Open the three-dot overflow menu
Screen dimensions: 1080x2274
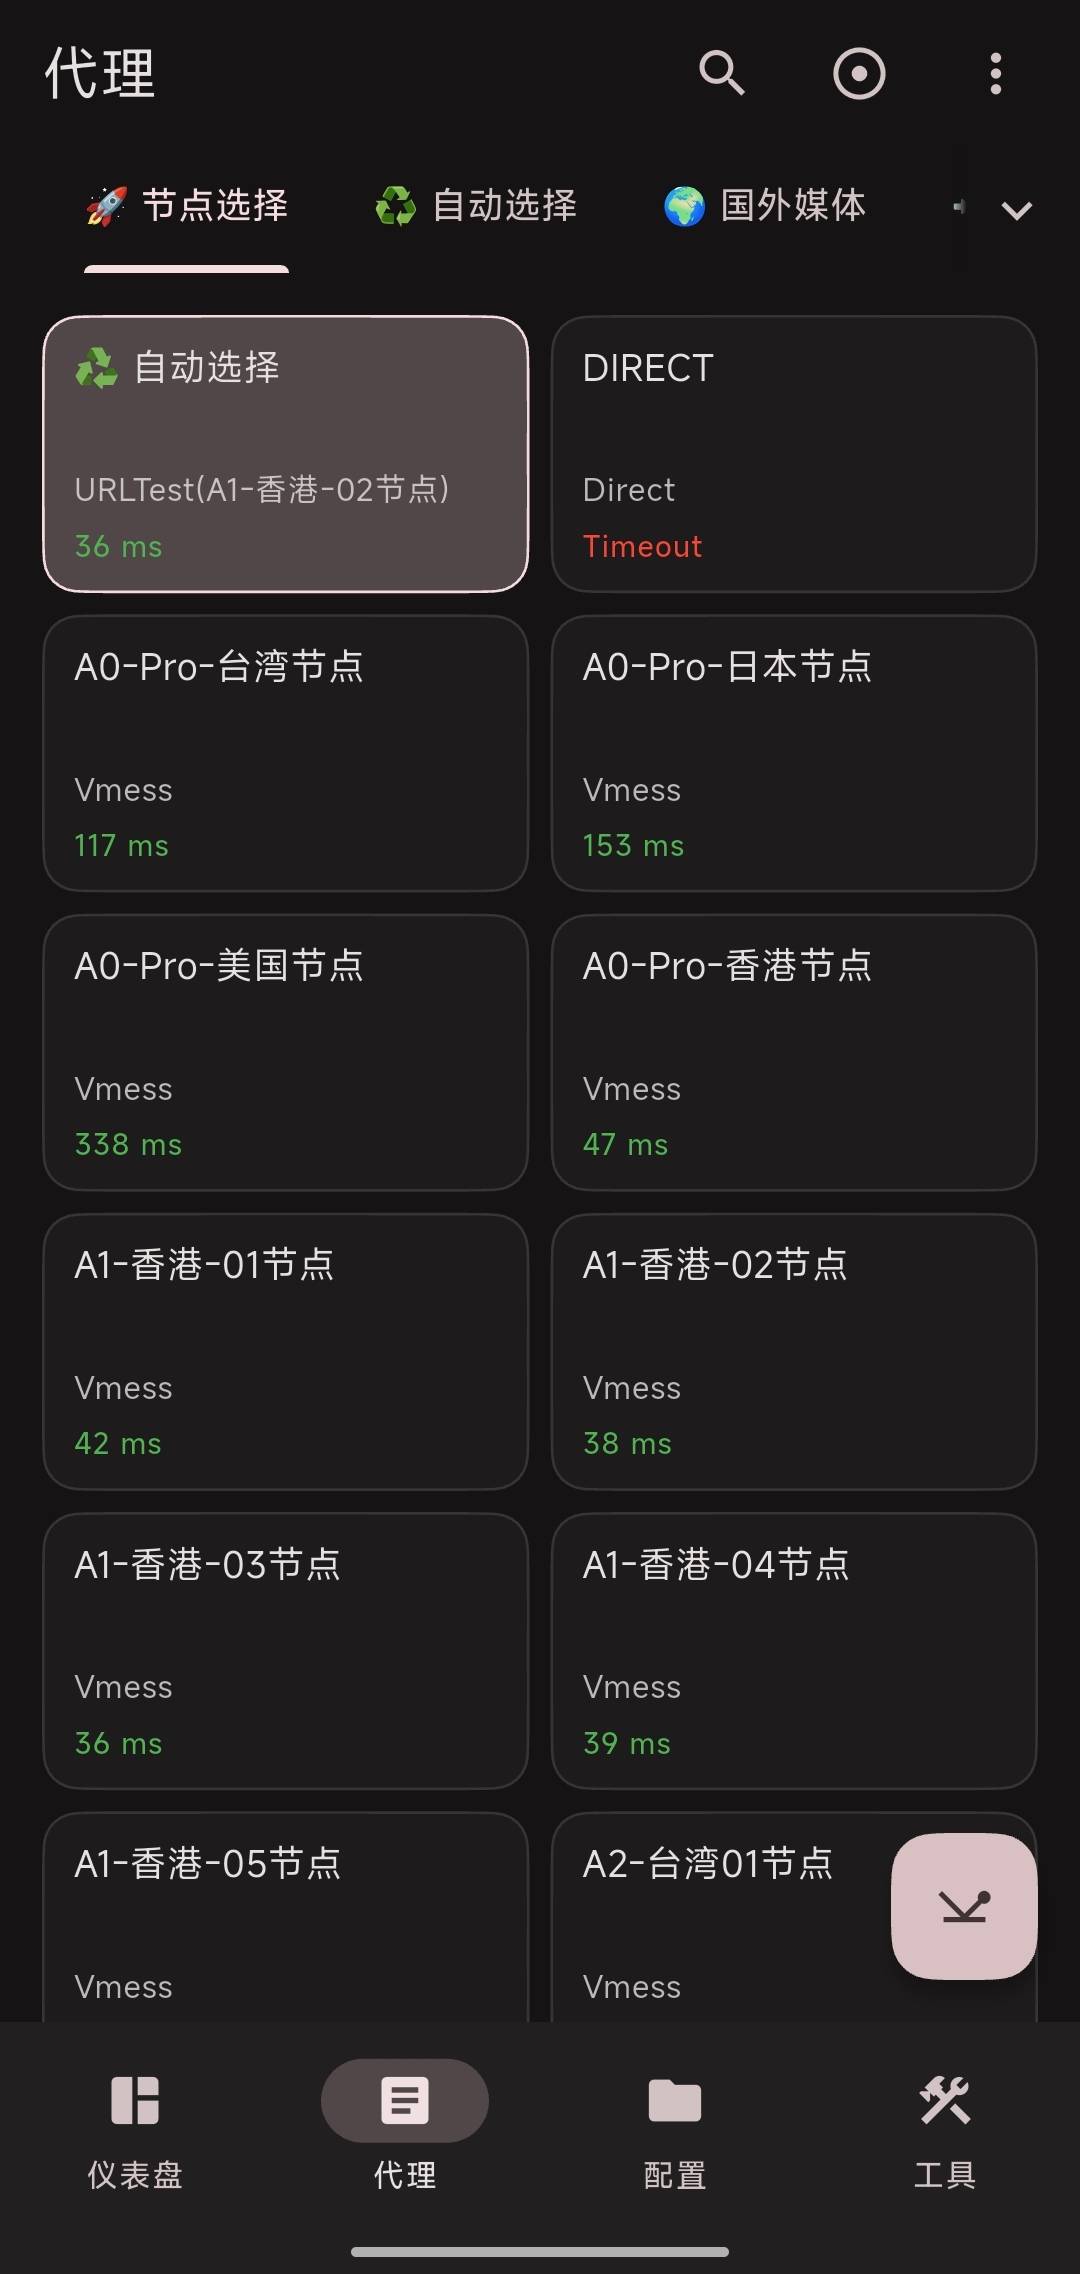pyautogui.click(x=995, y=73)
